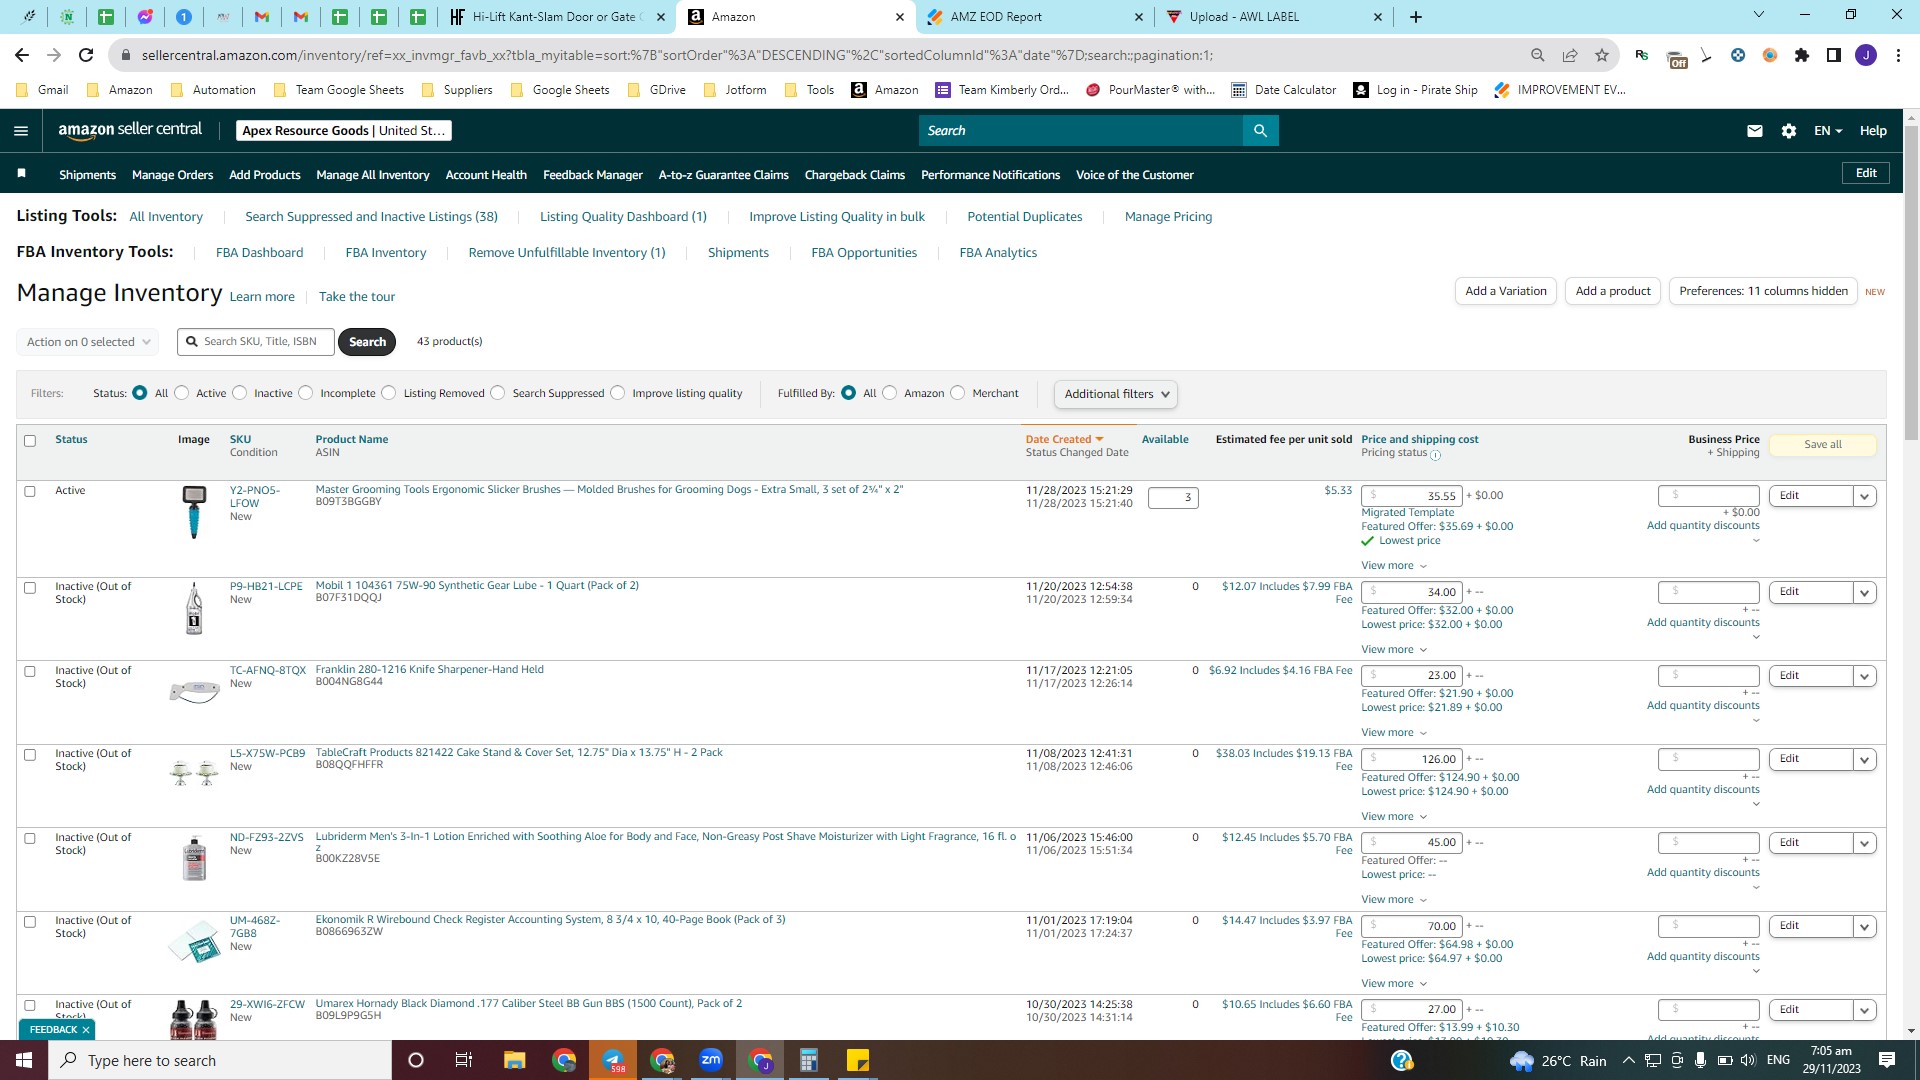Open the Settings gear in Seller Central

pyautogui.click(x=1789, y=131)
